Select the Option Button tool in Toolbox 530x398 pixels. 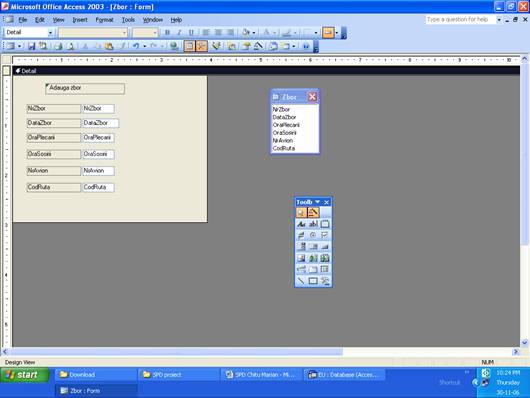pos(313,235)
